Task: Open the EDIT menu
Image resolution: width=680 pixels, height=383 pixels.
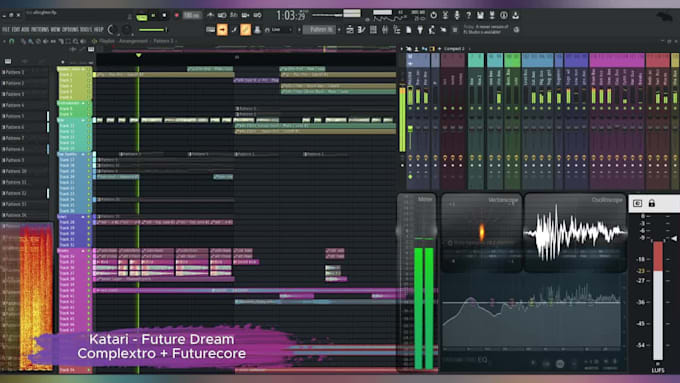Action: [15, 29]
